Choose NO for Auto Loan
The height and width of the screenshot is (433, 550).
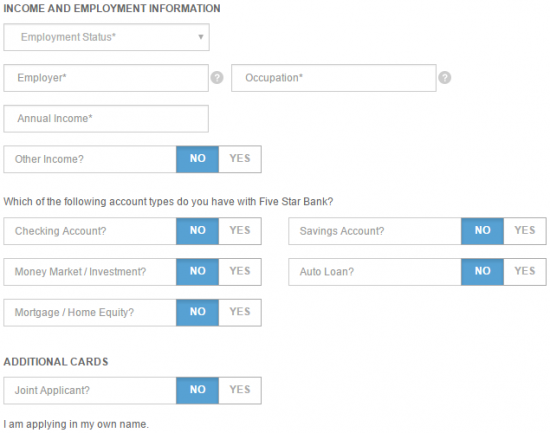point(482,272)
